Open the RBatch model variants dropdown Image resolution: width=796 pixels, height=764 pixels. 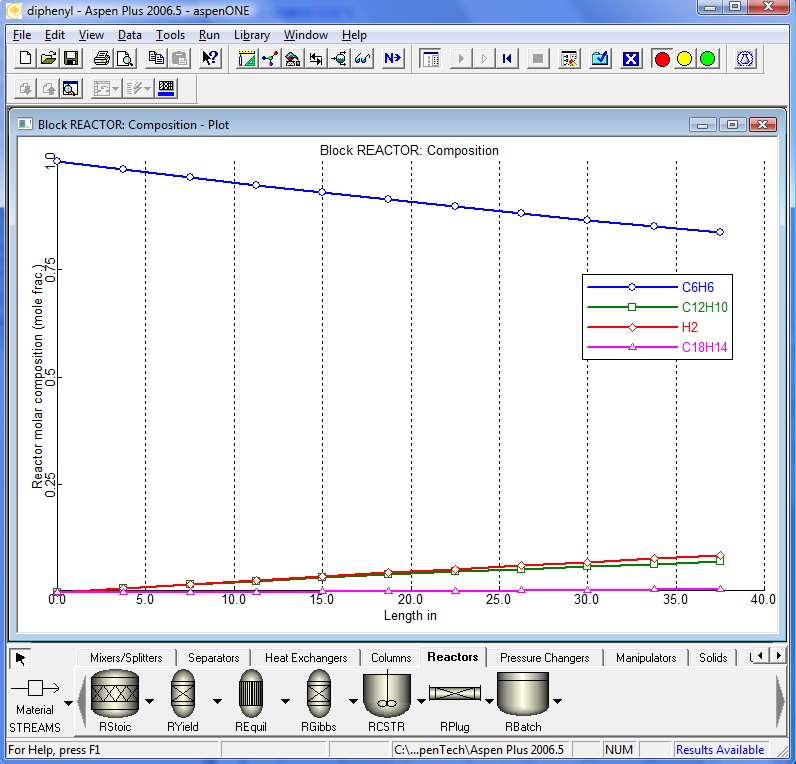point(556,701)
